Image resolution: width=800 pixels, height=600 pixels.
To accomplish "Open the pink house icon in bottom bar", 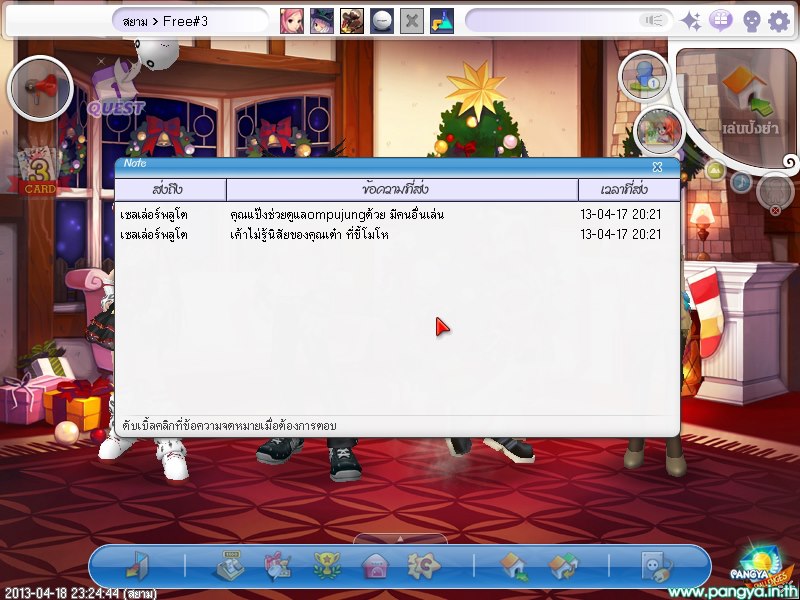I will (x=375, y=566).
